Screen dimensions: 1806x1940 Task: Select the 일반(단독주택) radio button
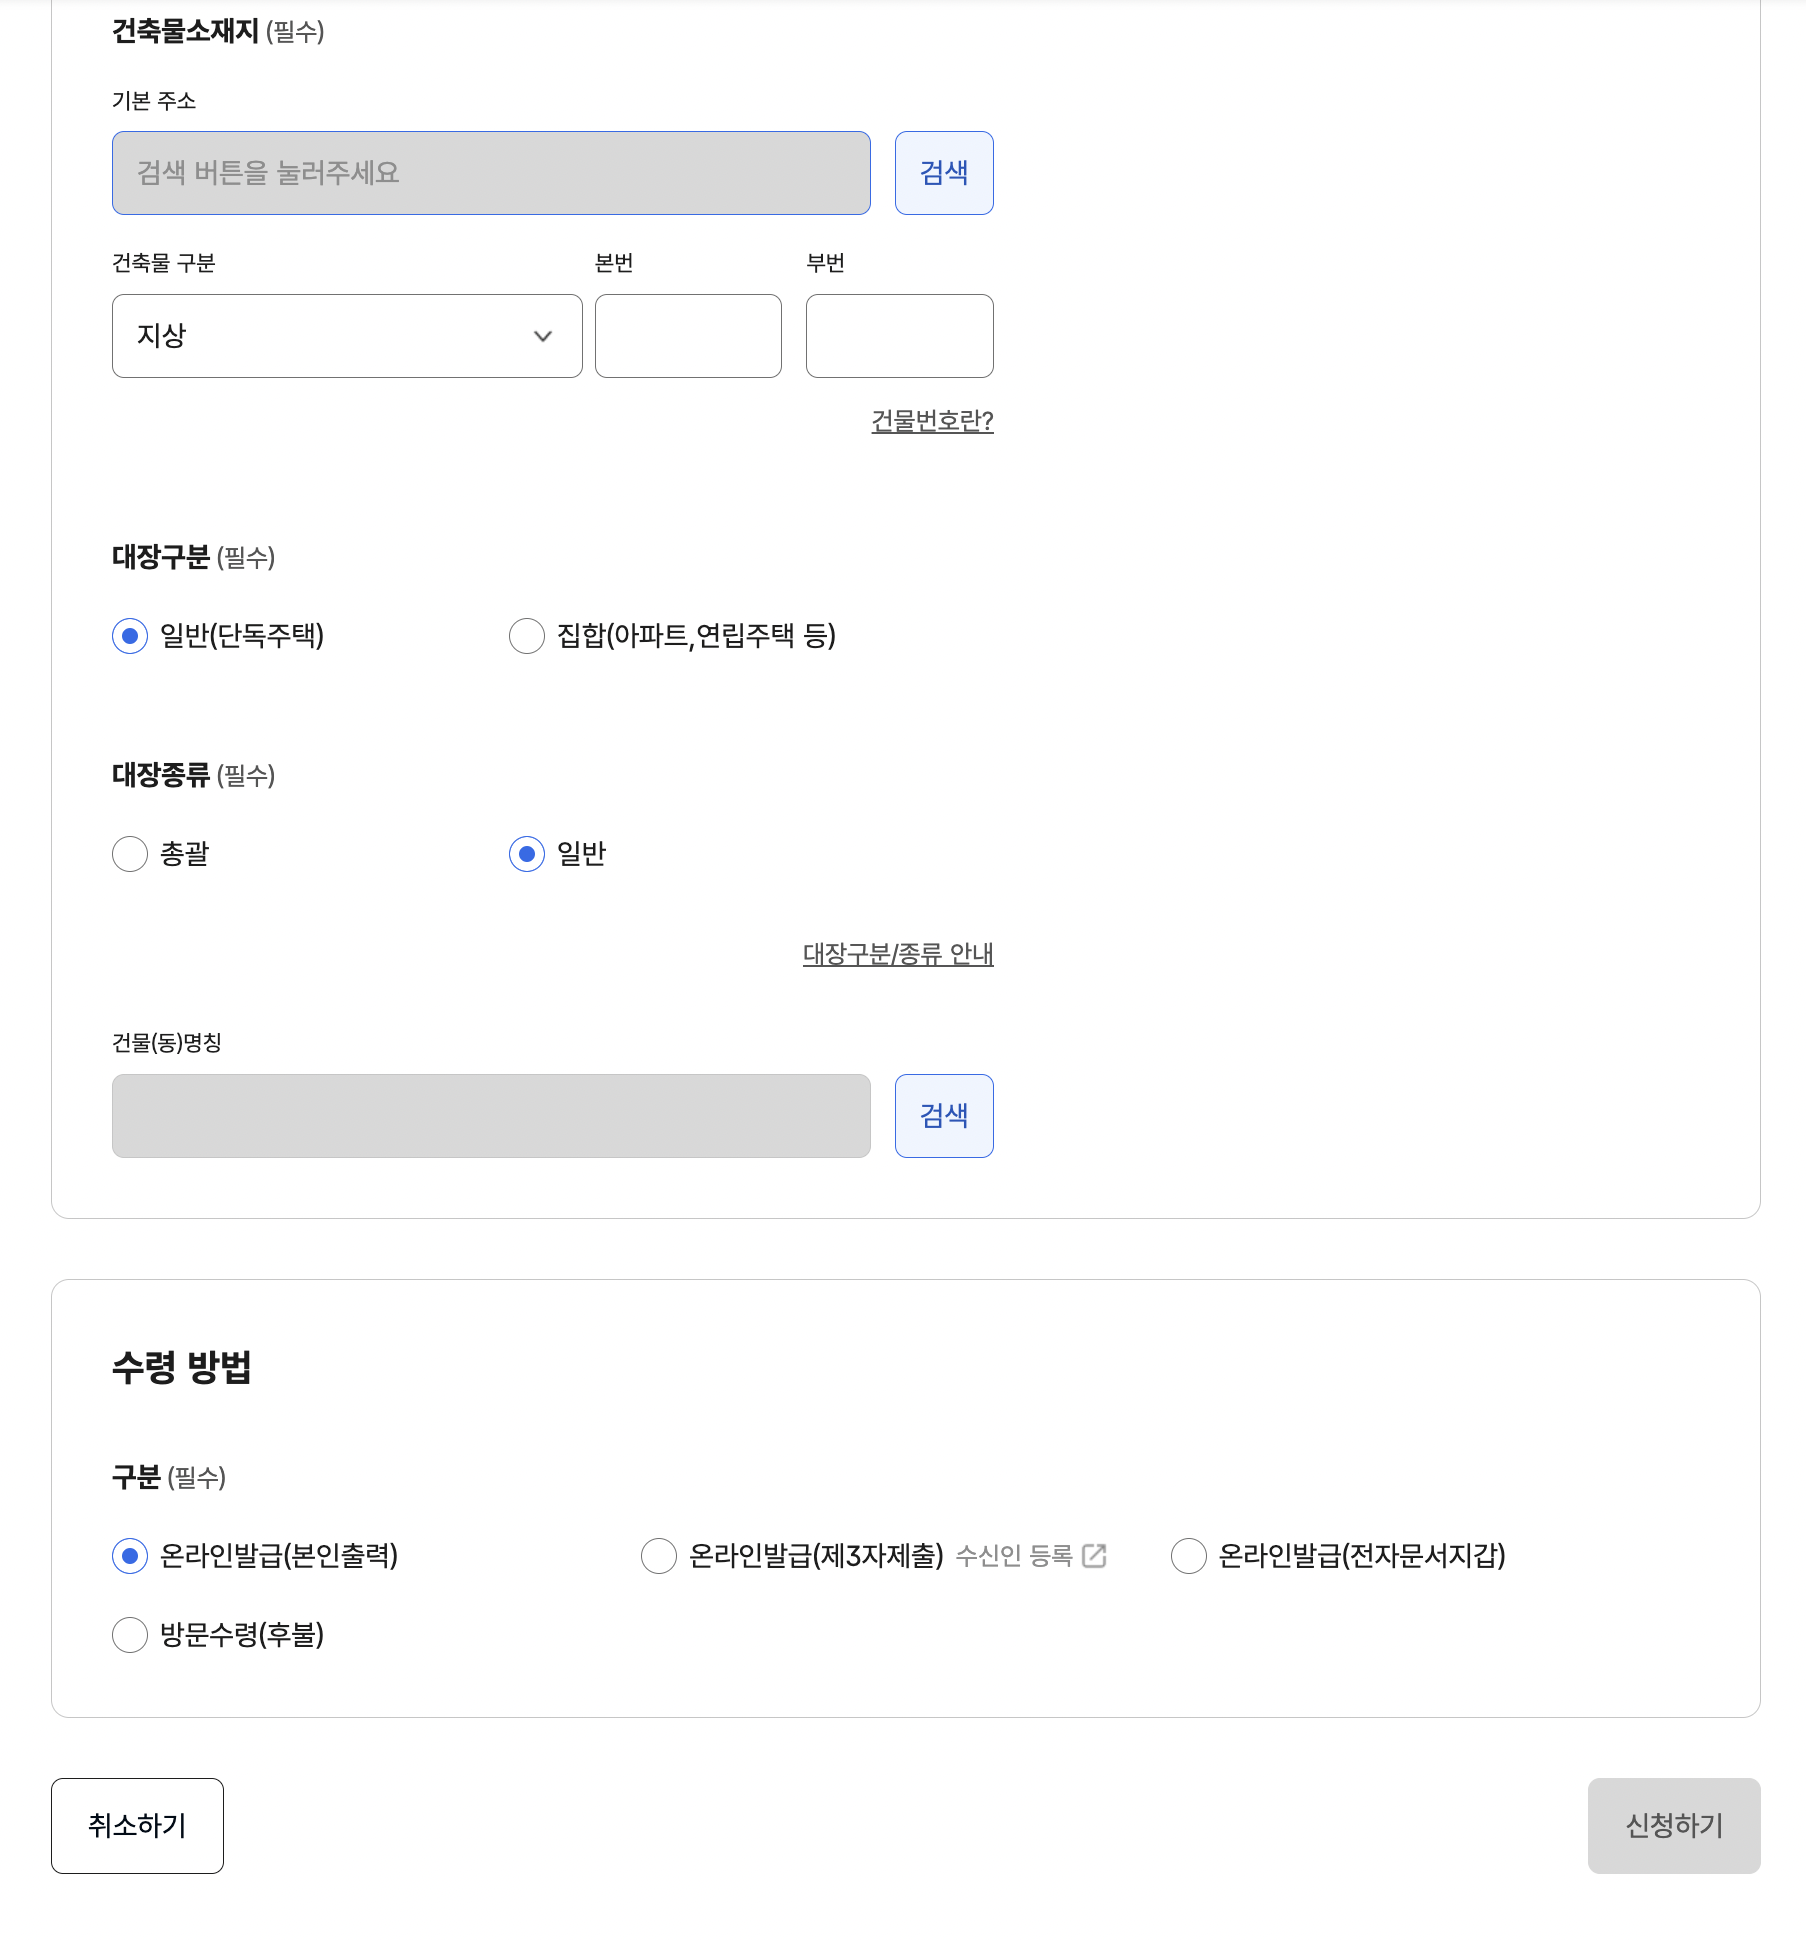[x=130, y=636]
